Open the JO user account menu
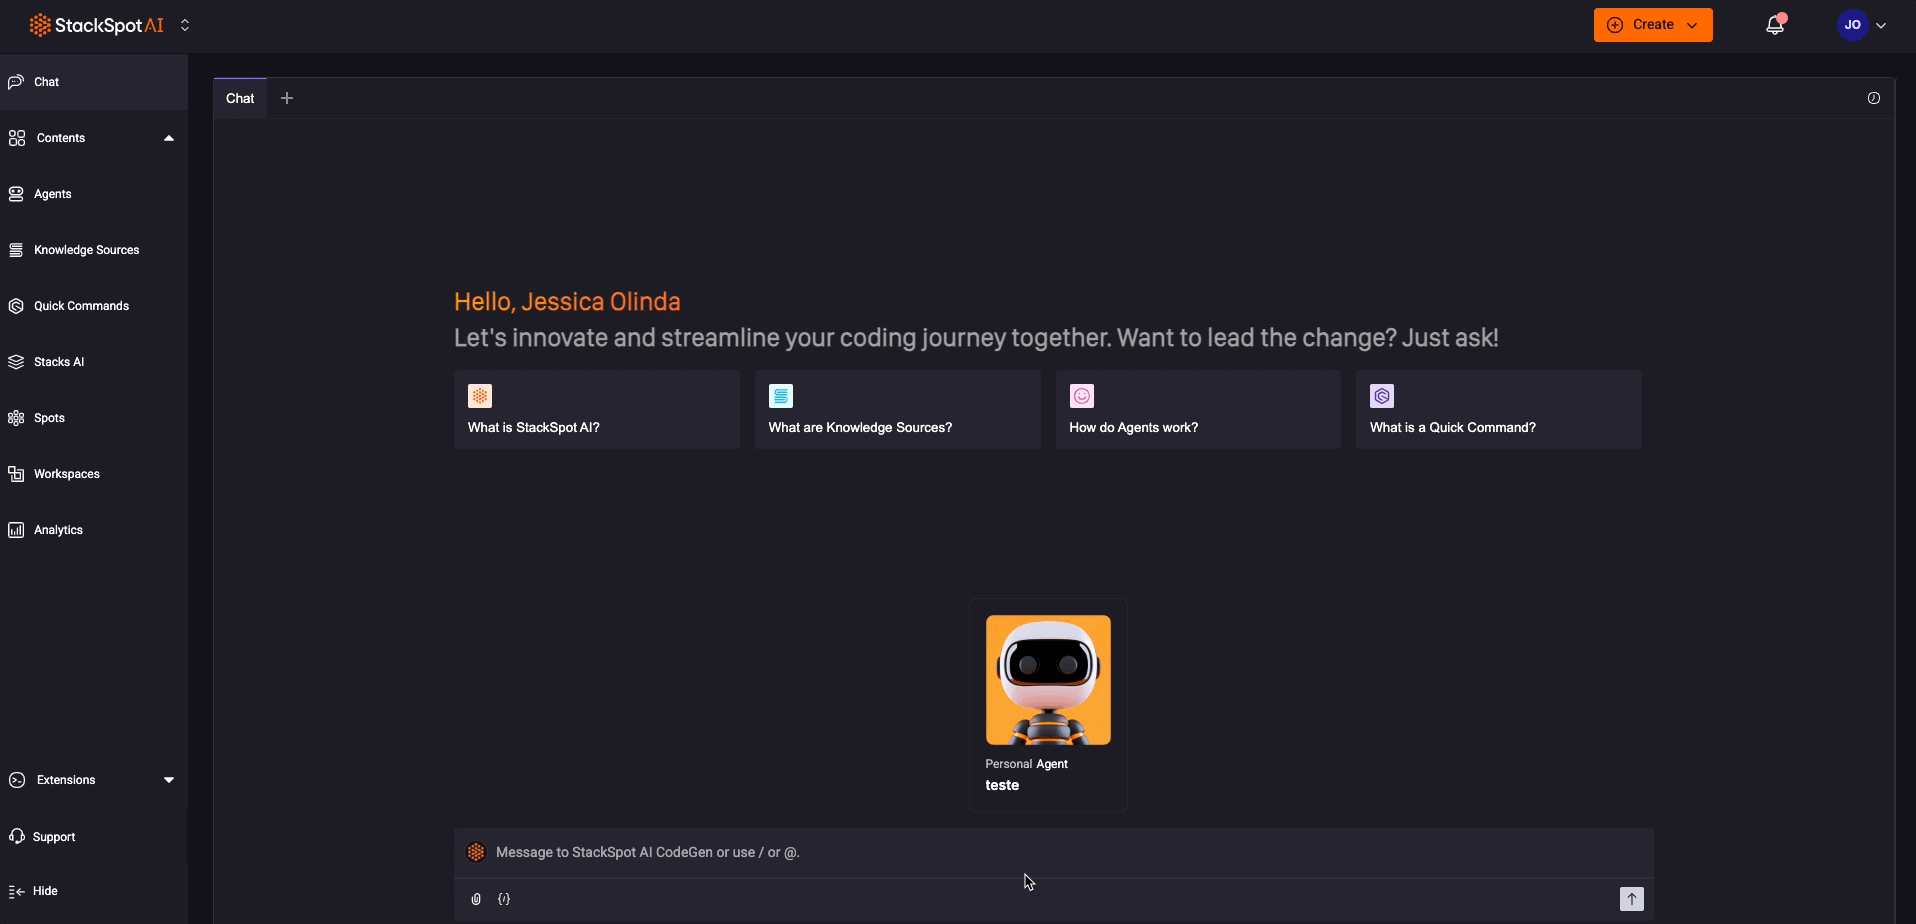1916x924 pixels. click(1861, 25)
